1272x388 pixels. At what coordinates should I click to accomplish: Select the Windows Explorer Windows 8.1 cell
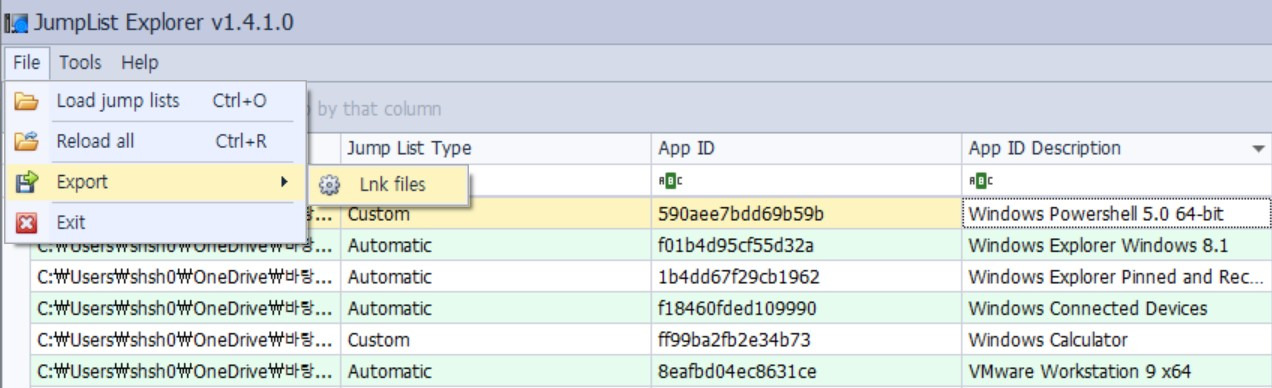click(x=1116, y=245)
